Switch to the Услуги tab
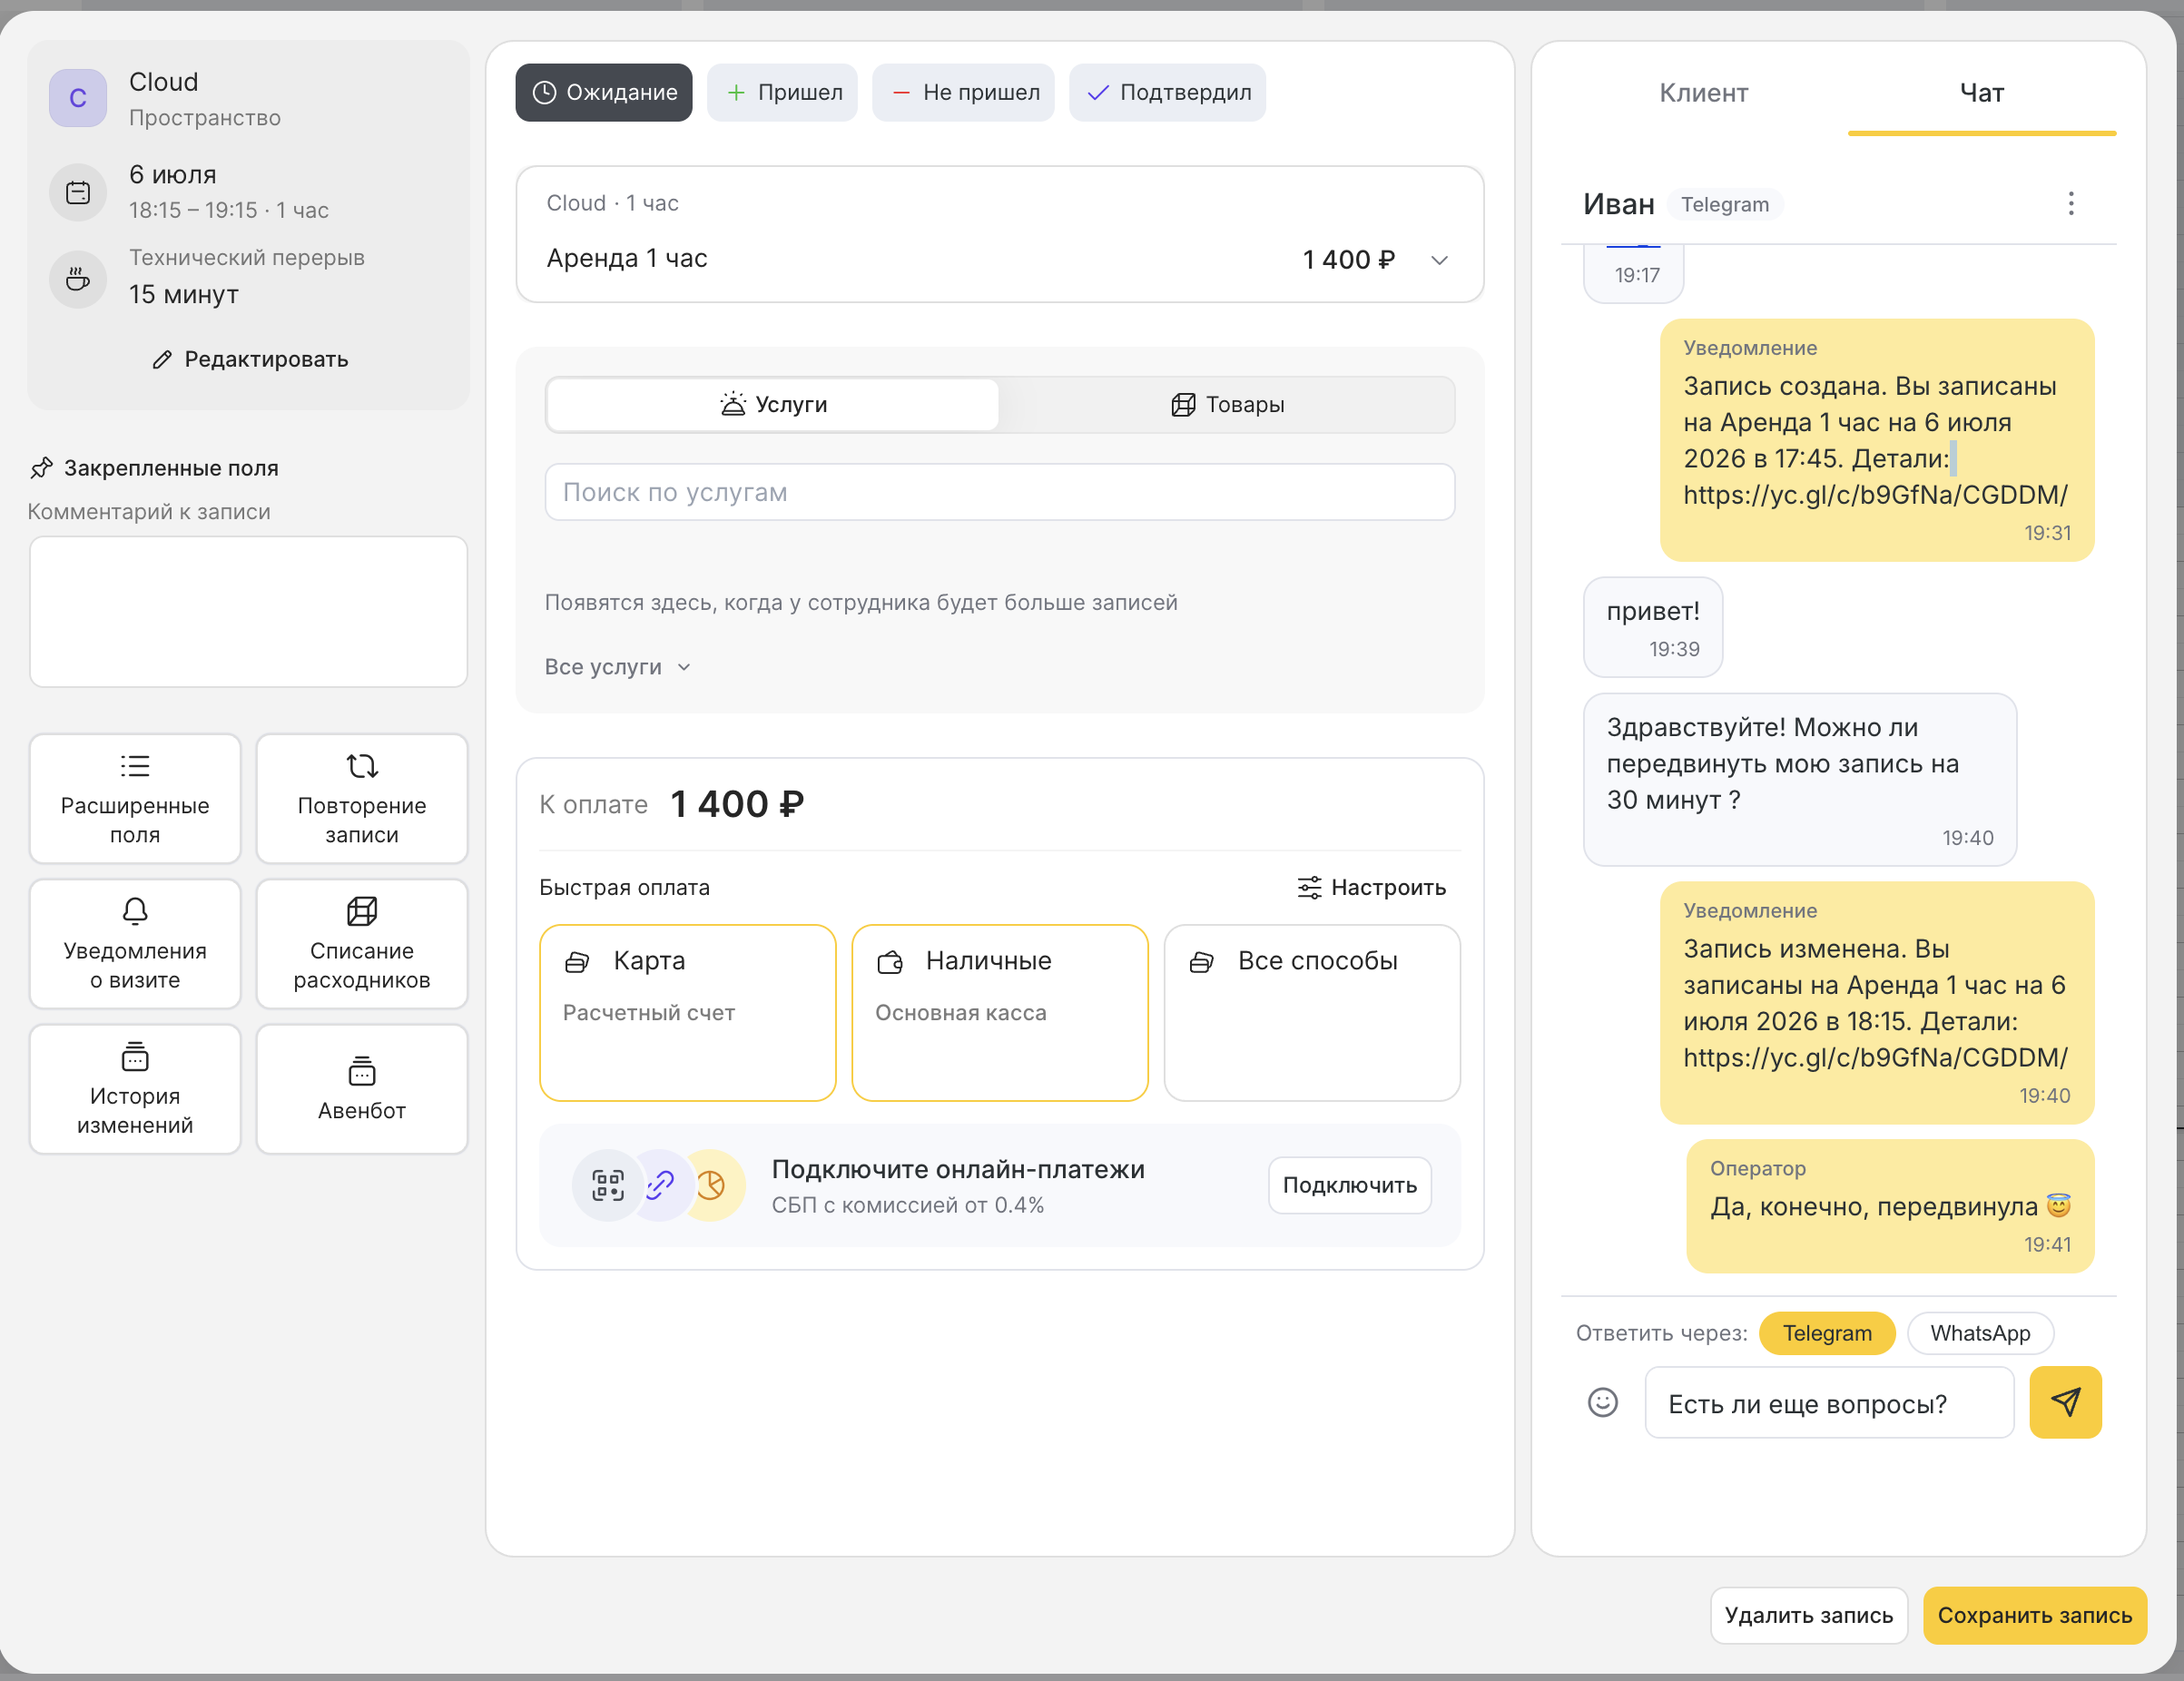The image size is (2184, 1681). [773, 405]
